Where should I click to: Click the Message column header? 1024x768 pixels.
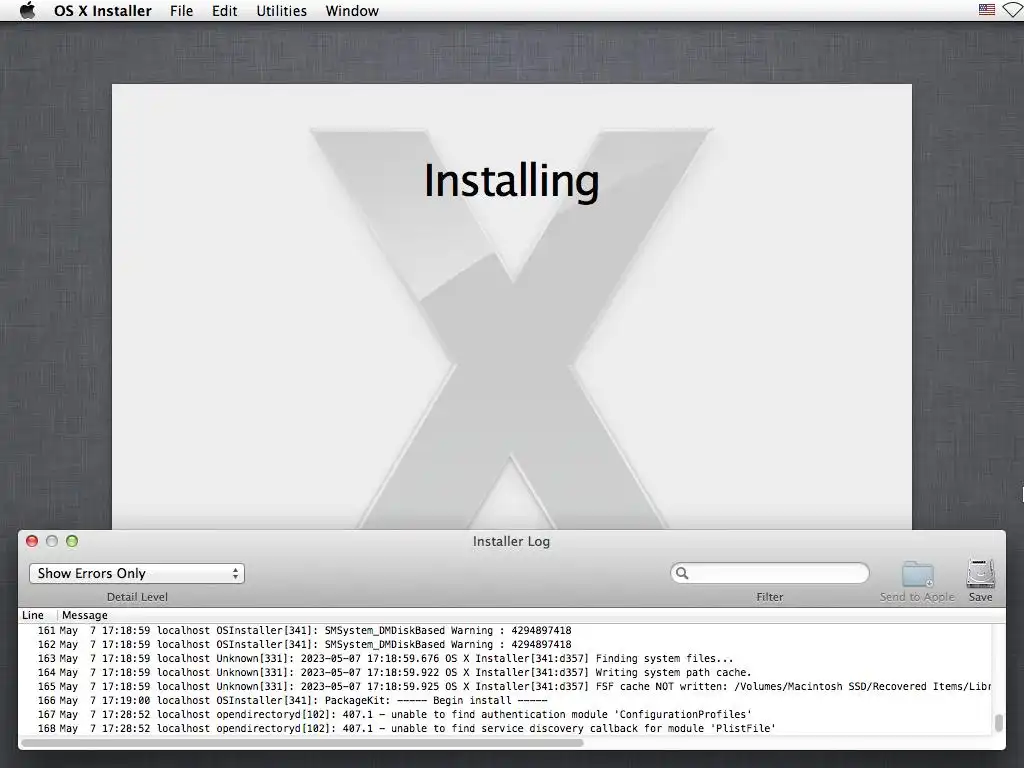[x=85, y=615]
